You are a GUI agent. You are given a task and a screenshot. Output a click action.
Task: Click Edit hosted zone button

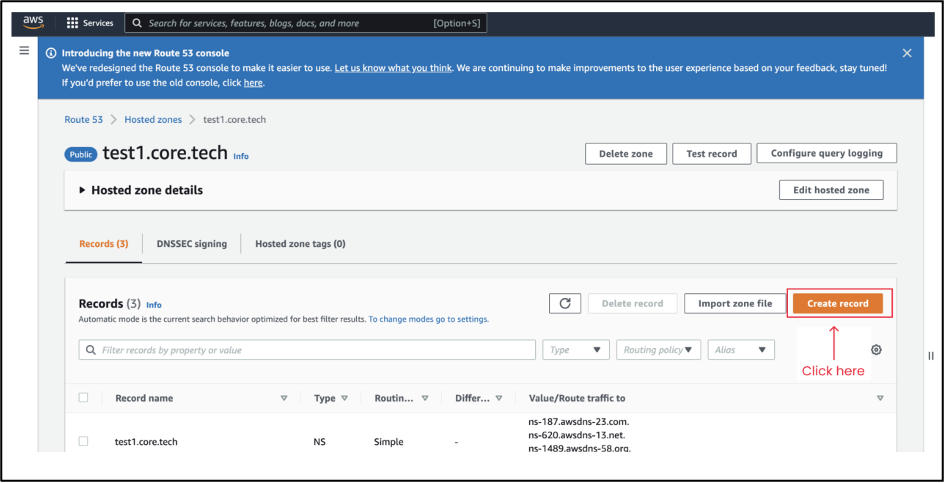(831, 190)
